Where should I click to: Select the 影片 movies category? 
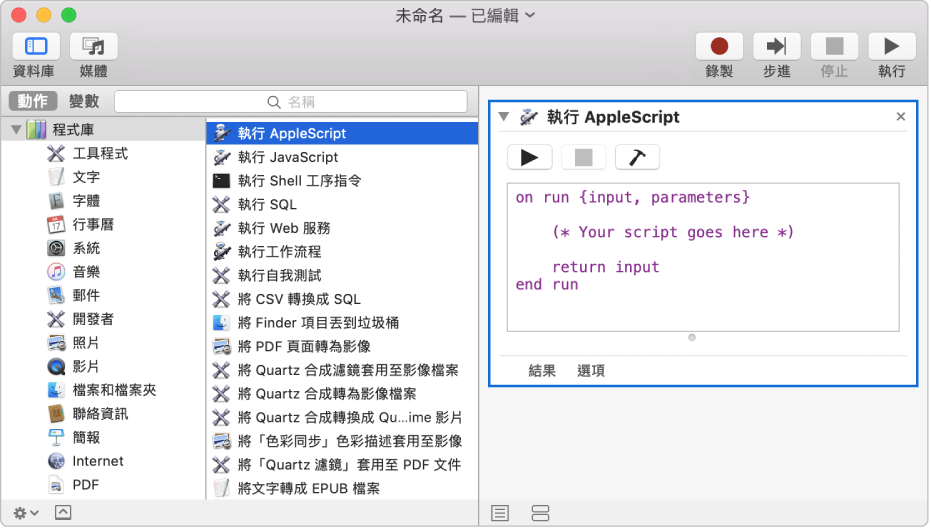pyautogui.click(x=86, y=366)
